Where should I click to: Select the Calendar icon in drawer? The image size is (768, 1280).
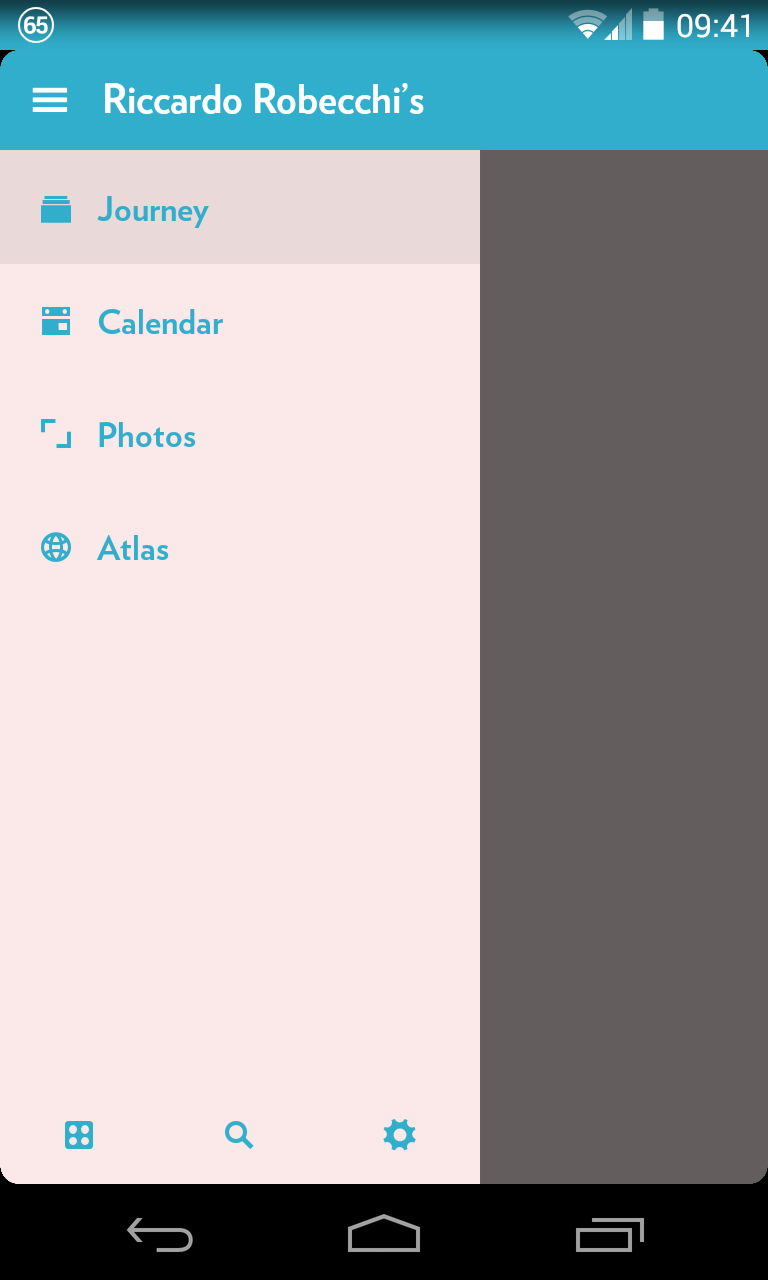tap(56, 321)
